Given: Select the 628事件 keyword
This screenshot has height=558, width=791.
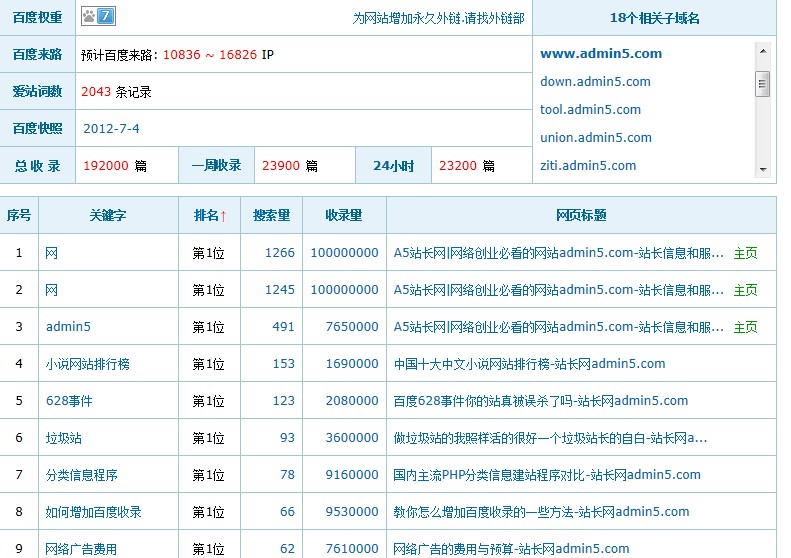Looking at the screenshot, I should coord(69,401).
